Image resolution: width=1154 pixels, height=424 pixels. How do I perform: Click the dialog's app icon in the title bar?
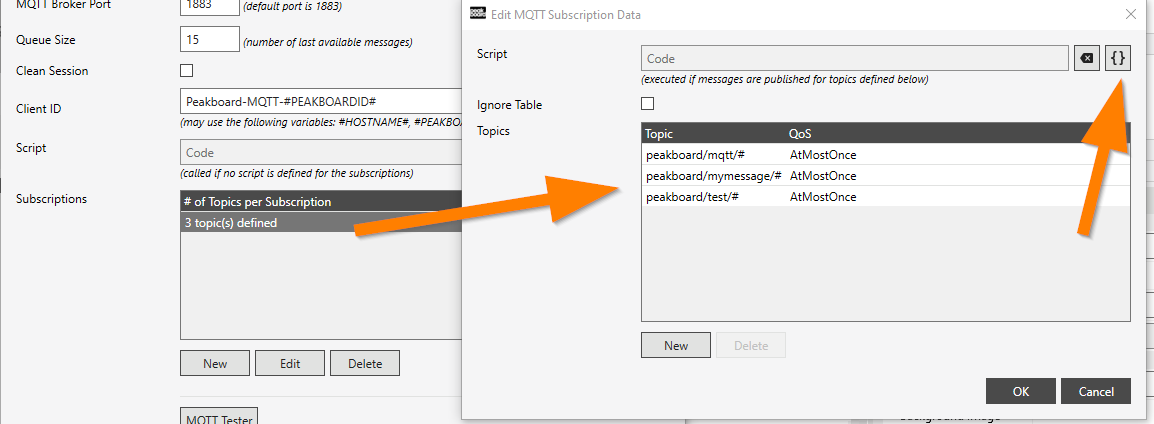[478, 14]
